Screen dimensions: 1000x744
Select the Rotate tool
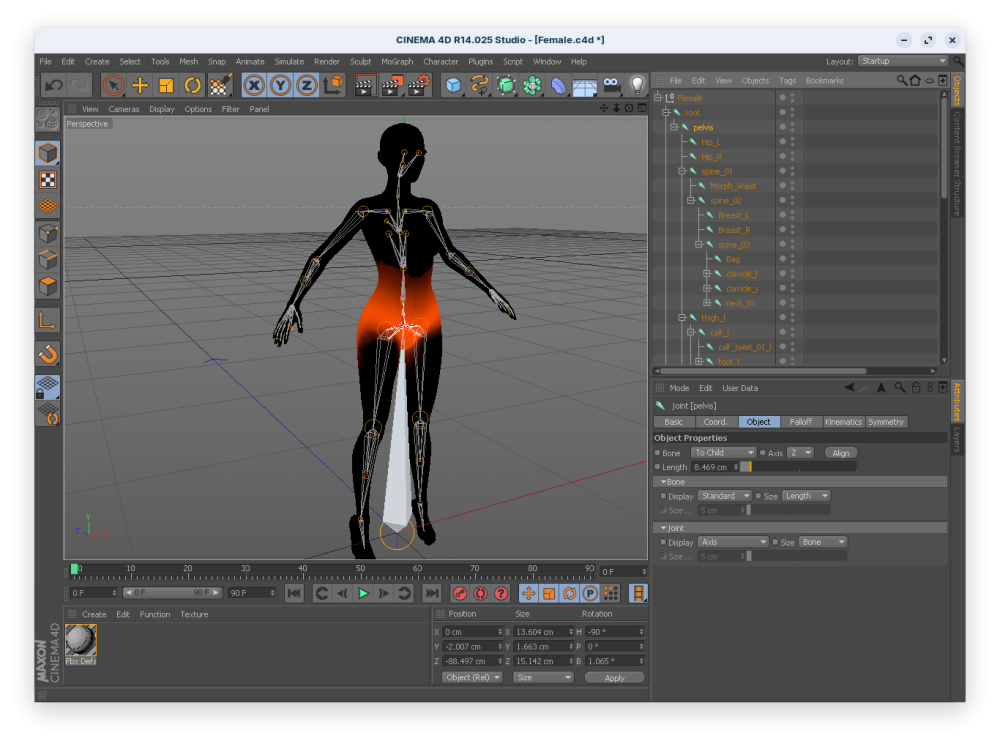tap(191, 85)
